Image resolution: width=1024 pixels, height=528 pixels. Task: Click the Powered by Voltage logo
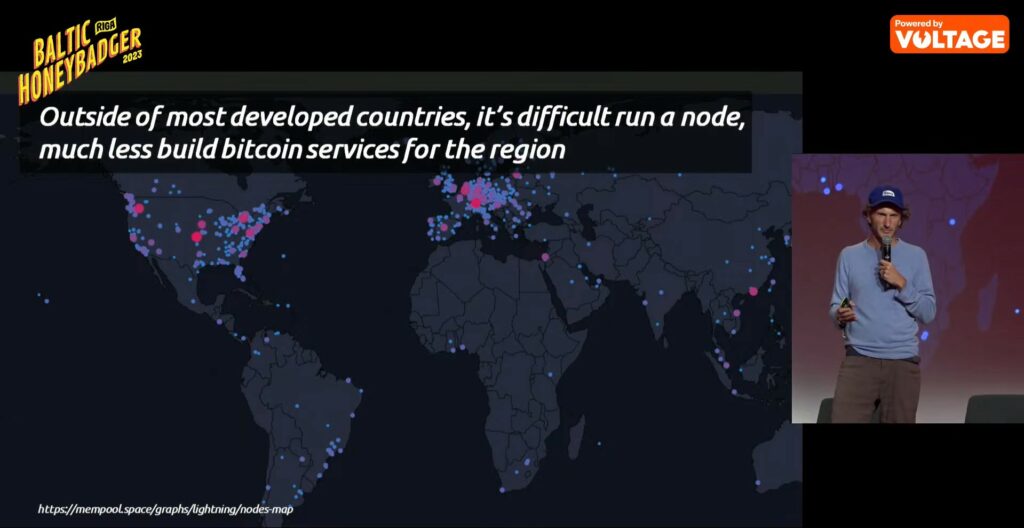(x=949, y=34)
